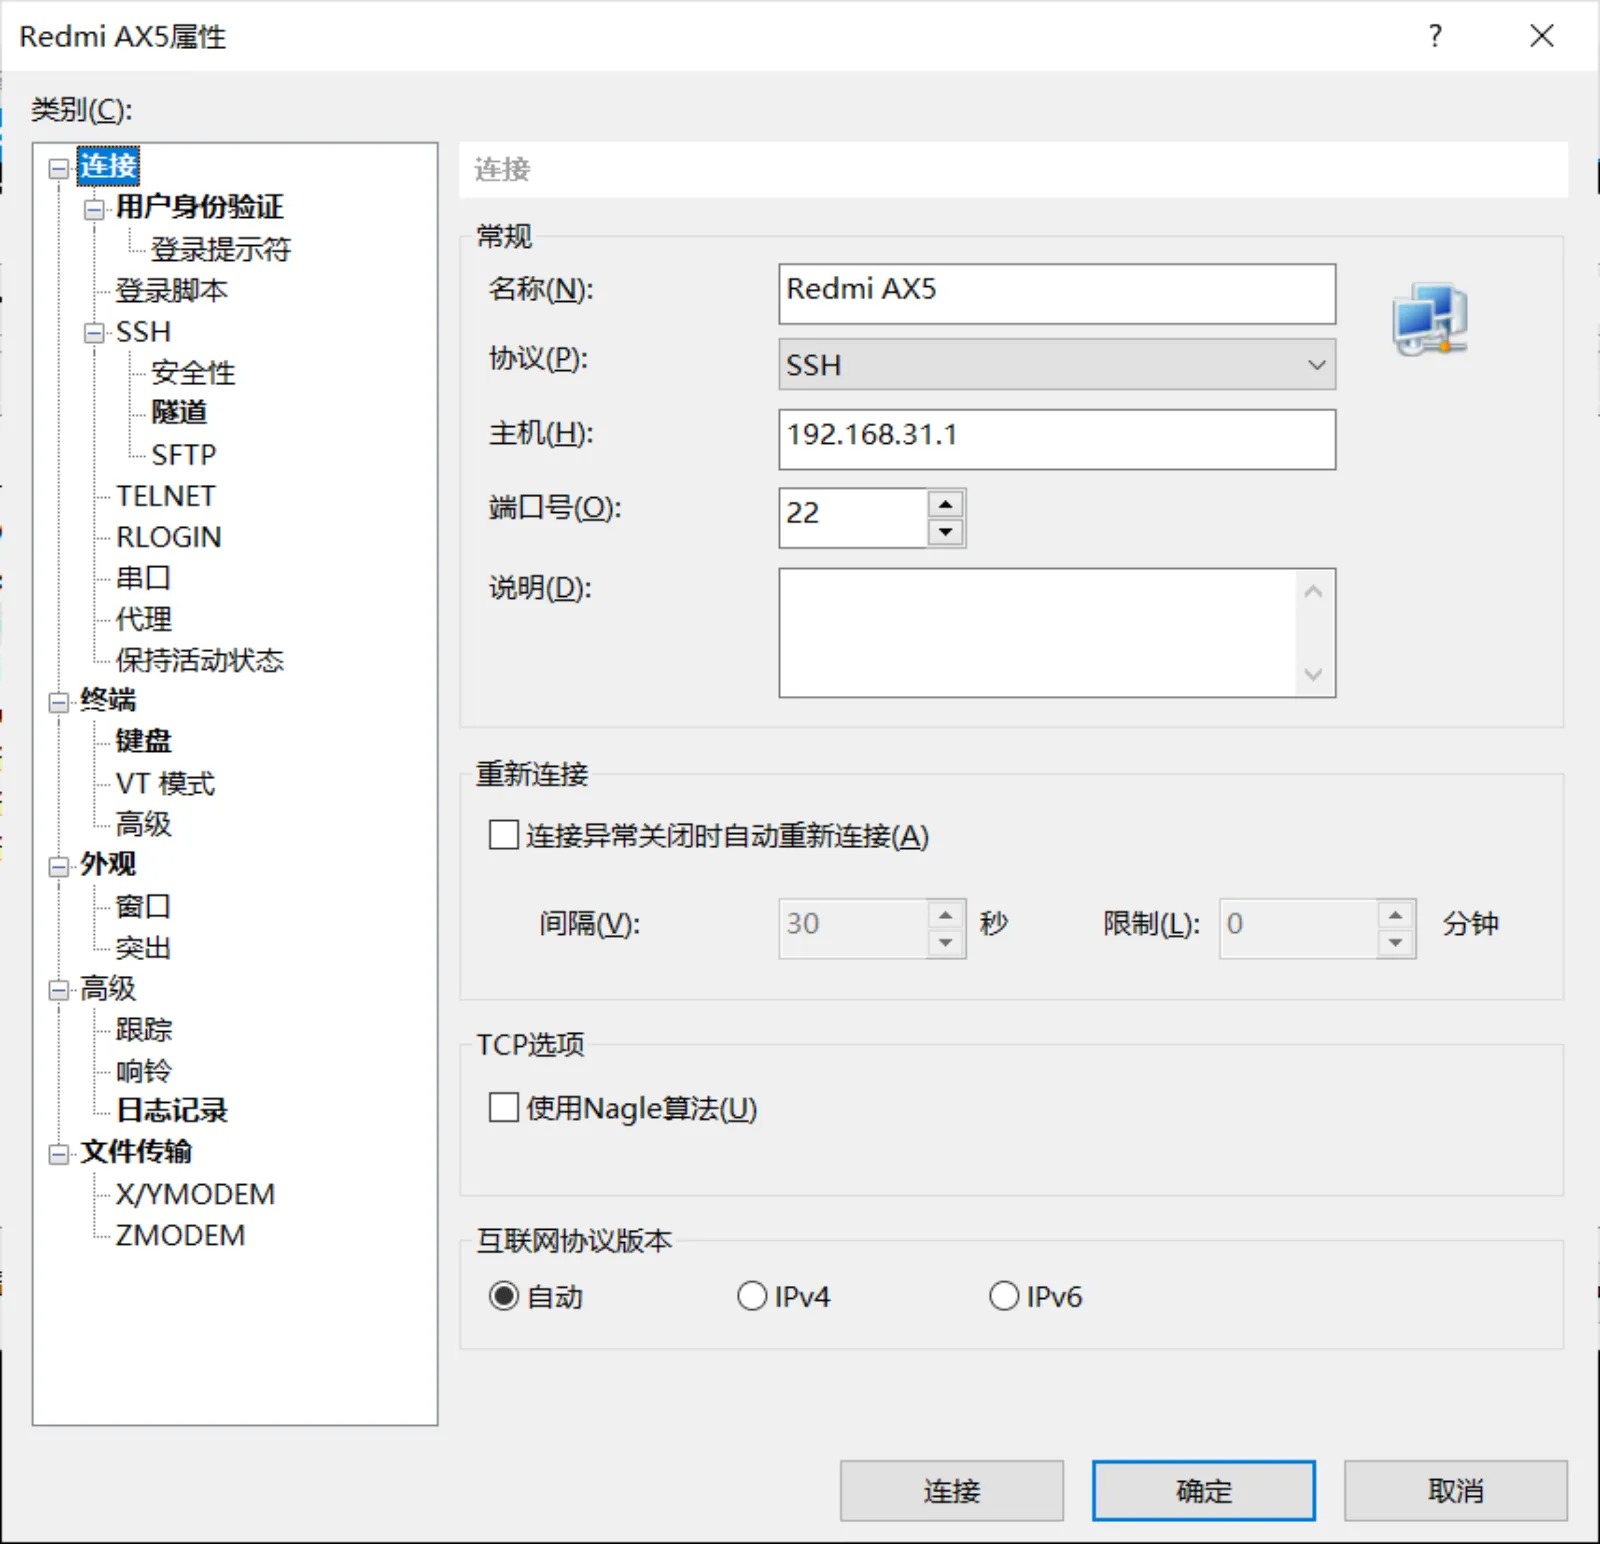Select the 用户身份验证 category
Viewport: 1600px width, 1544px height.
(198, 208)
